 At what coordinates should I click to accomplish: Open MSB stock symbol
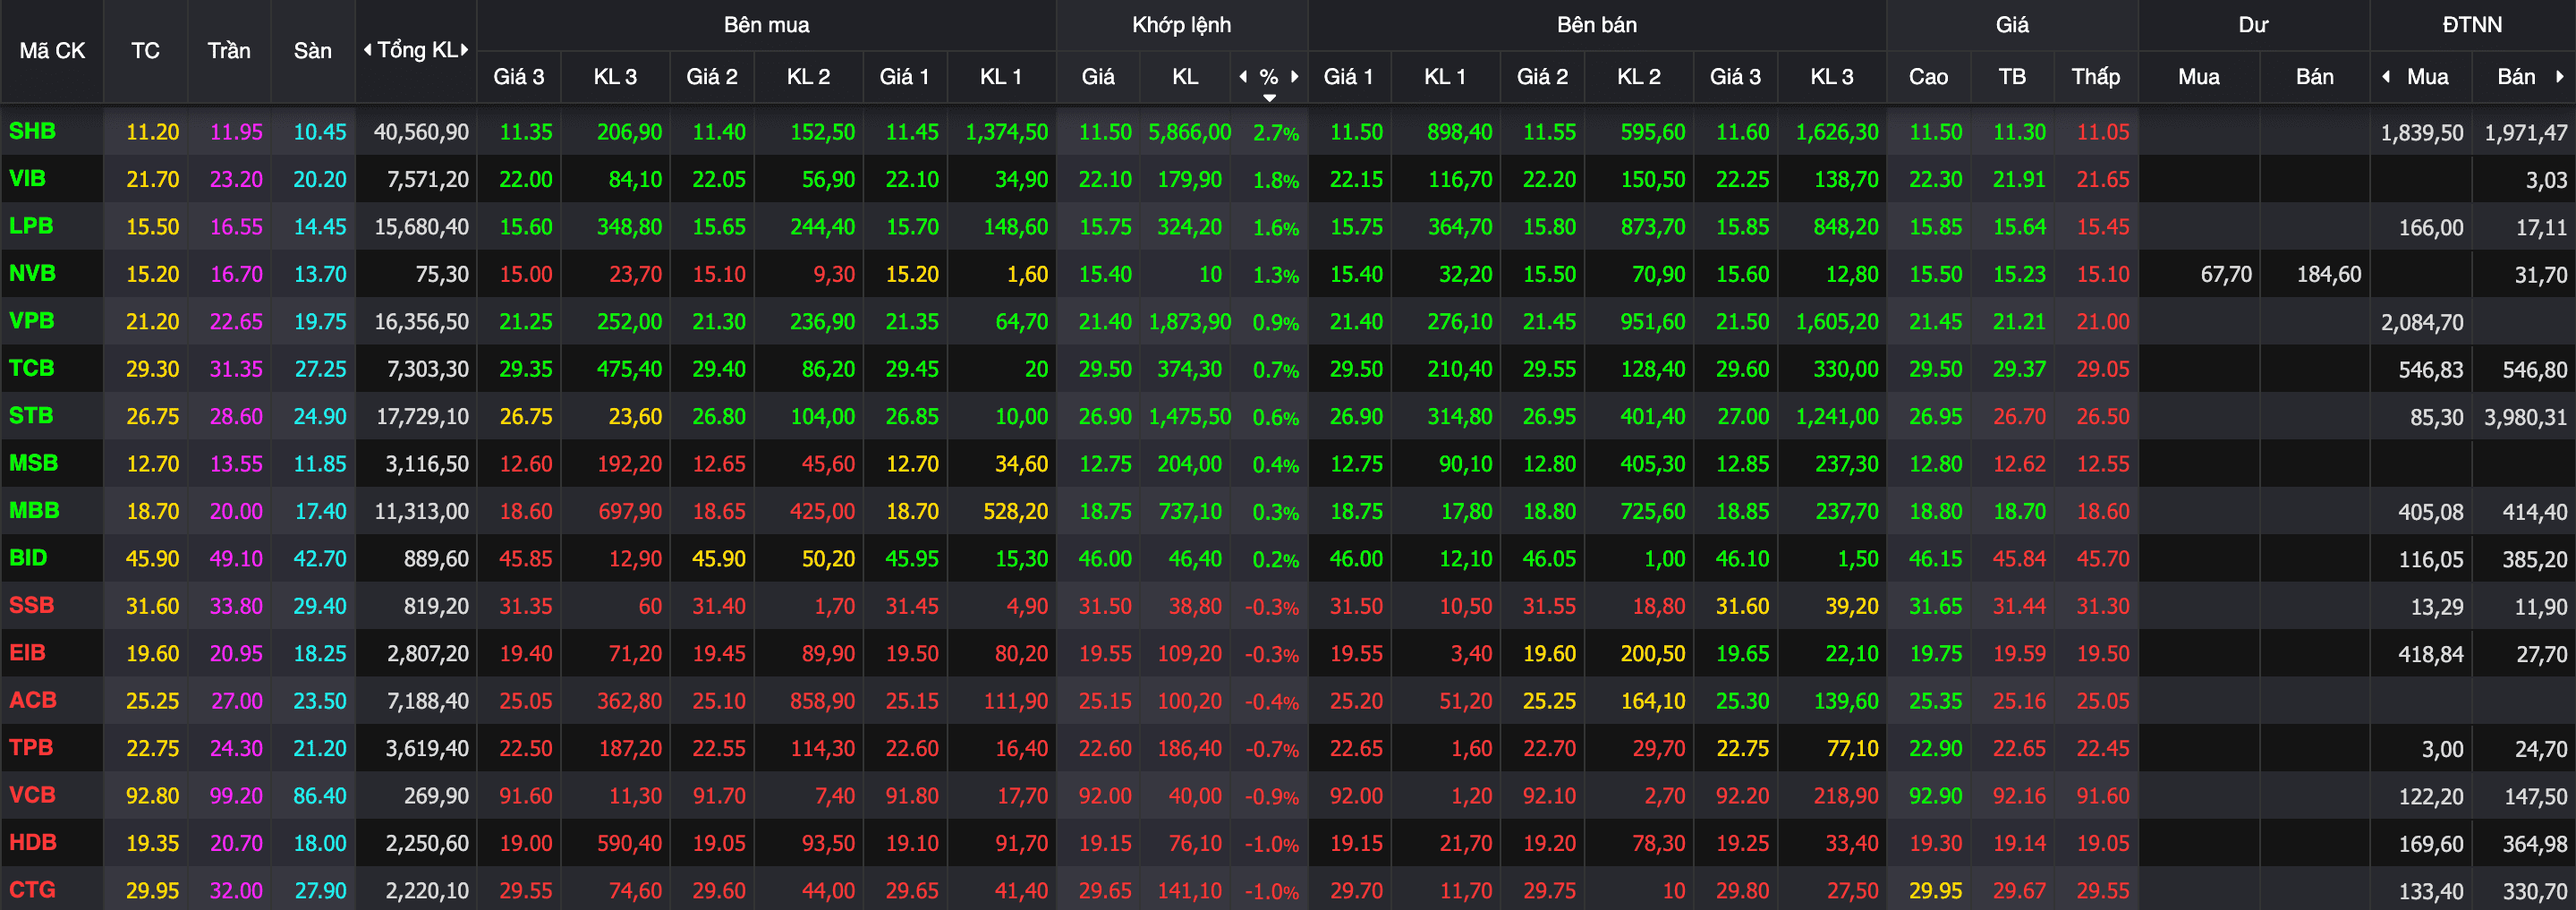(33, 463)
